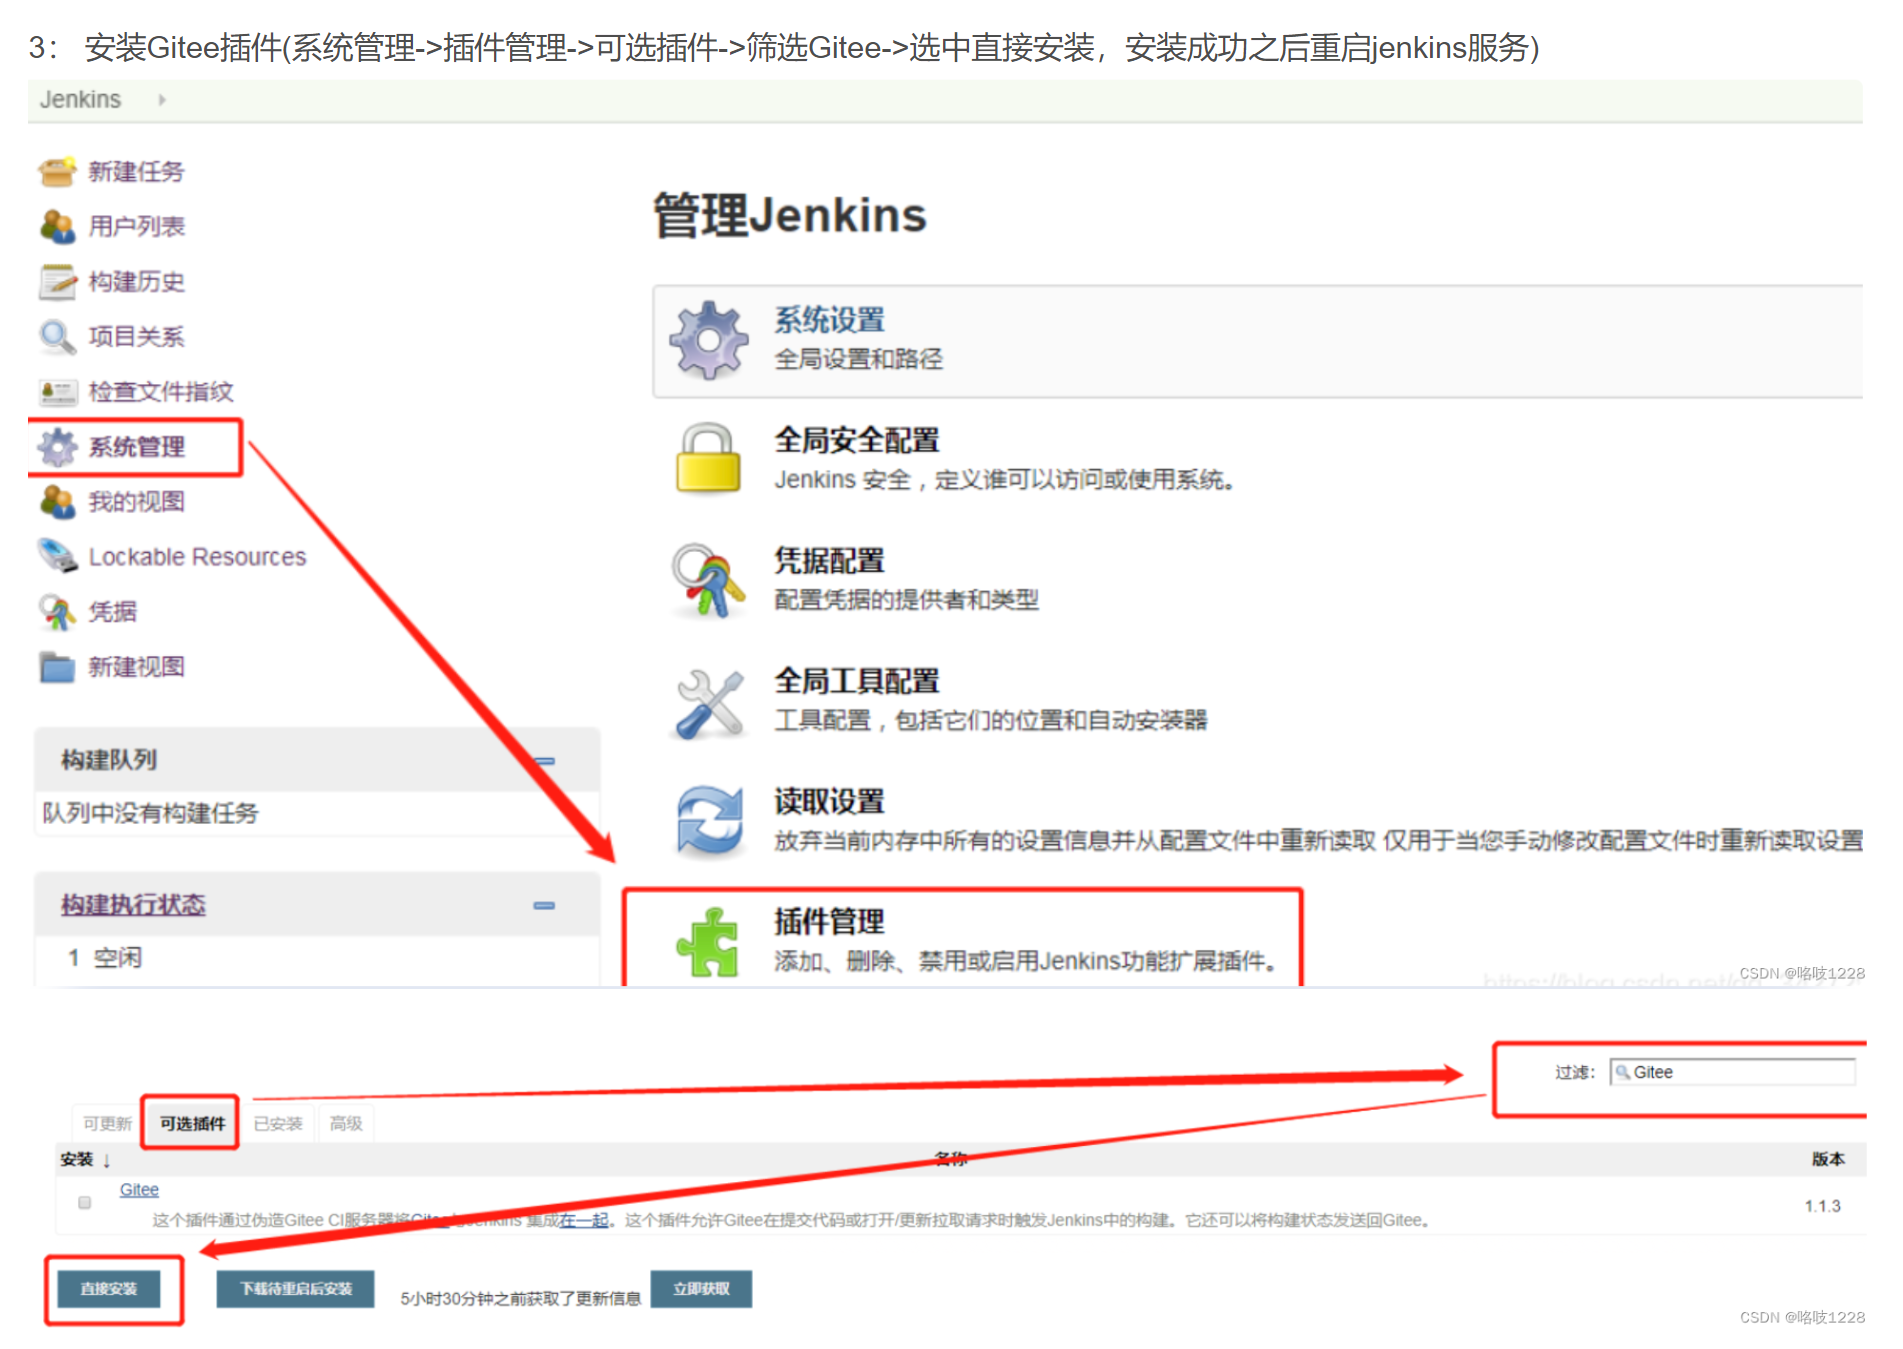
Task: Open the user list (用户列表) icon
Action: [57, 227]
